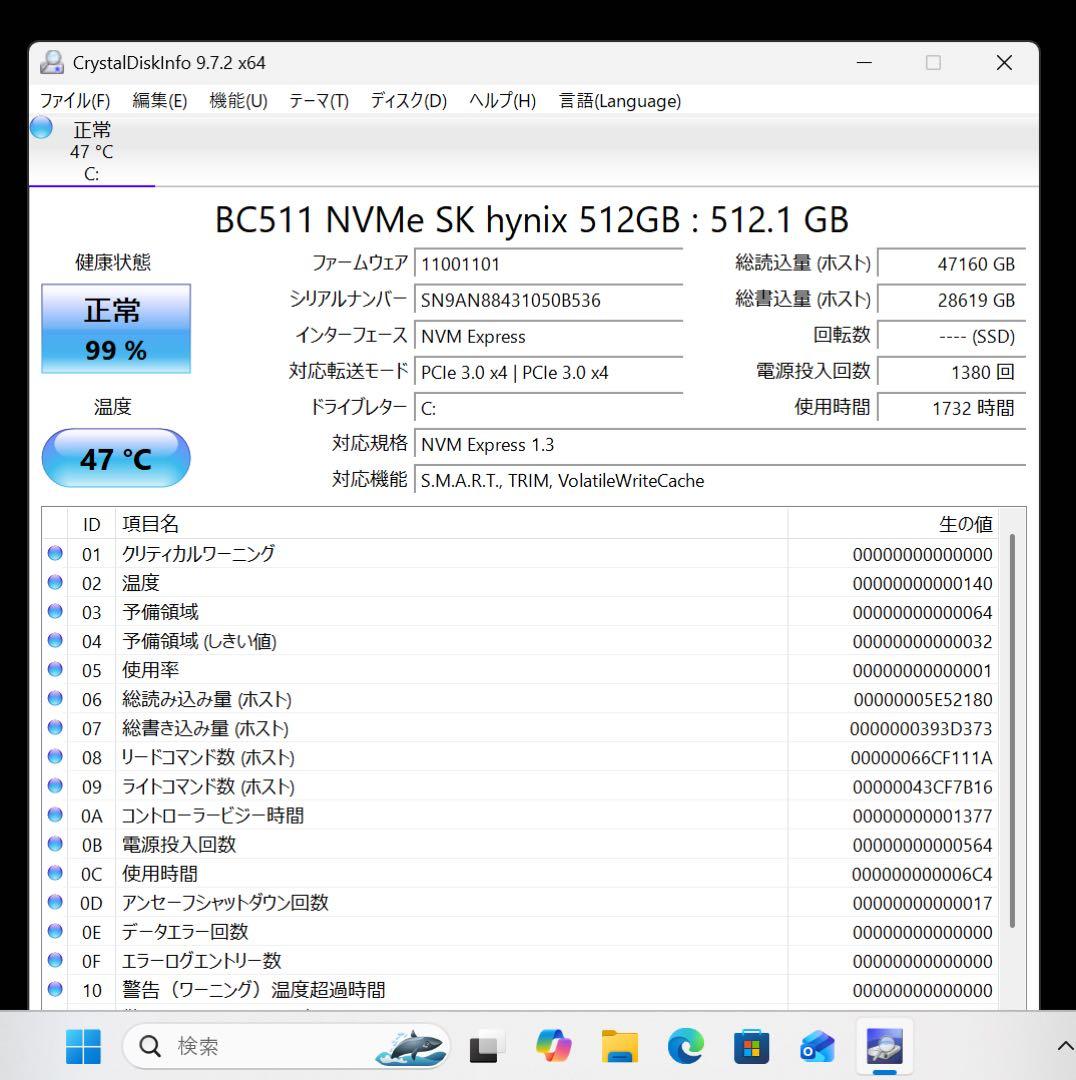Open Microsoft Store from the taskbar
1076x1080 pixels.
pos(752,1046)
